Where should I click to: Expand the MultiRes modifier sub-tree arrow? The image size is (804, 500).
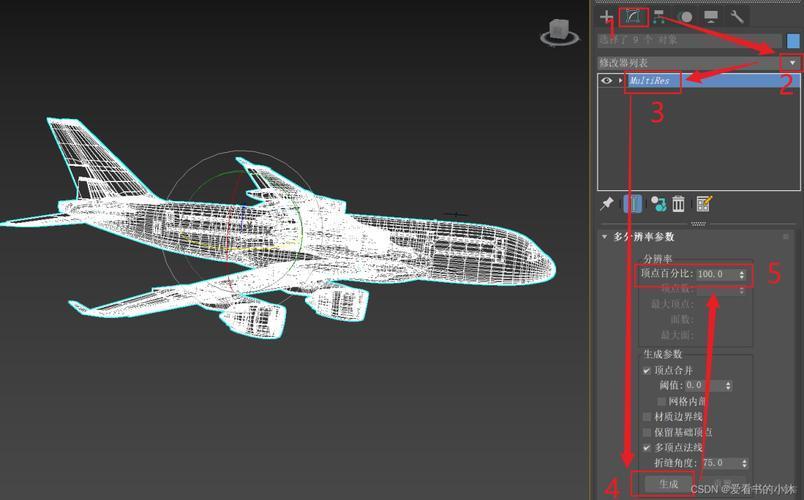point(620,80)
